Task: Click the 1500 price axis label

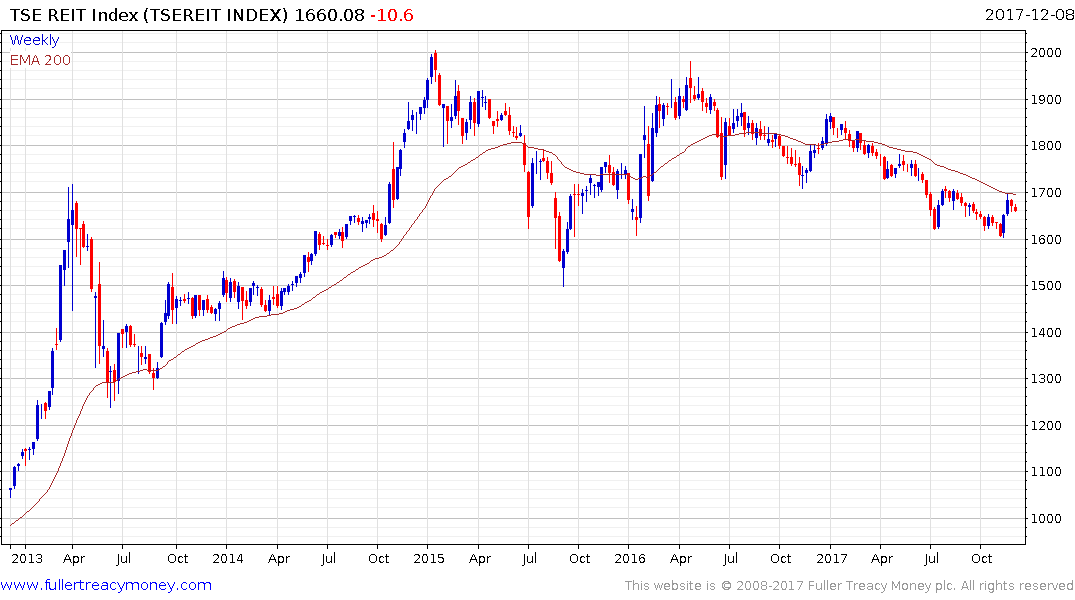Action: point(1046,286)
